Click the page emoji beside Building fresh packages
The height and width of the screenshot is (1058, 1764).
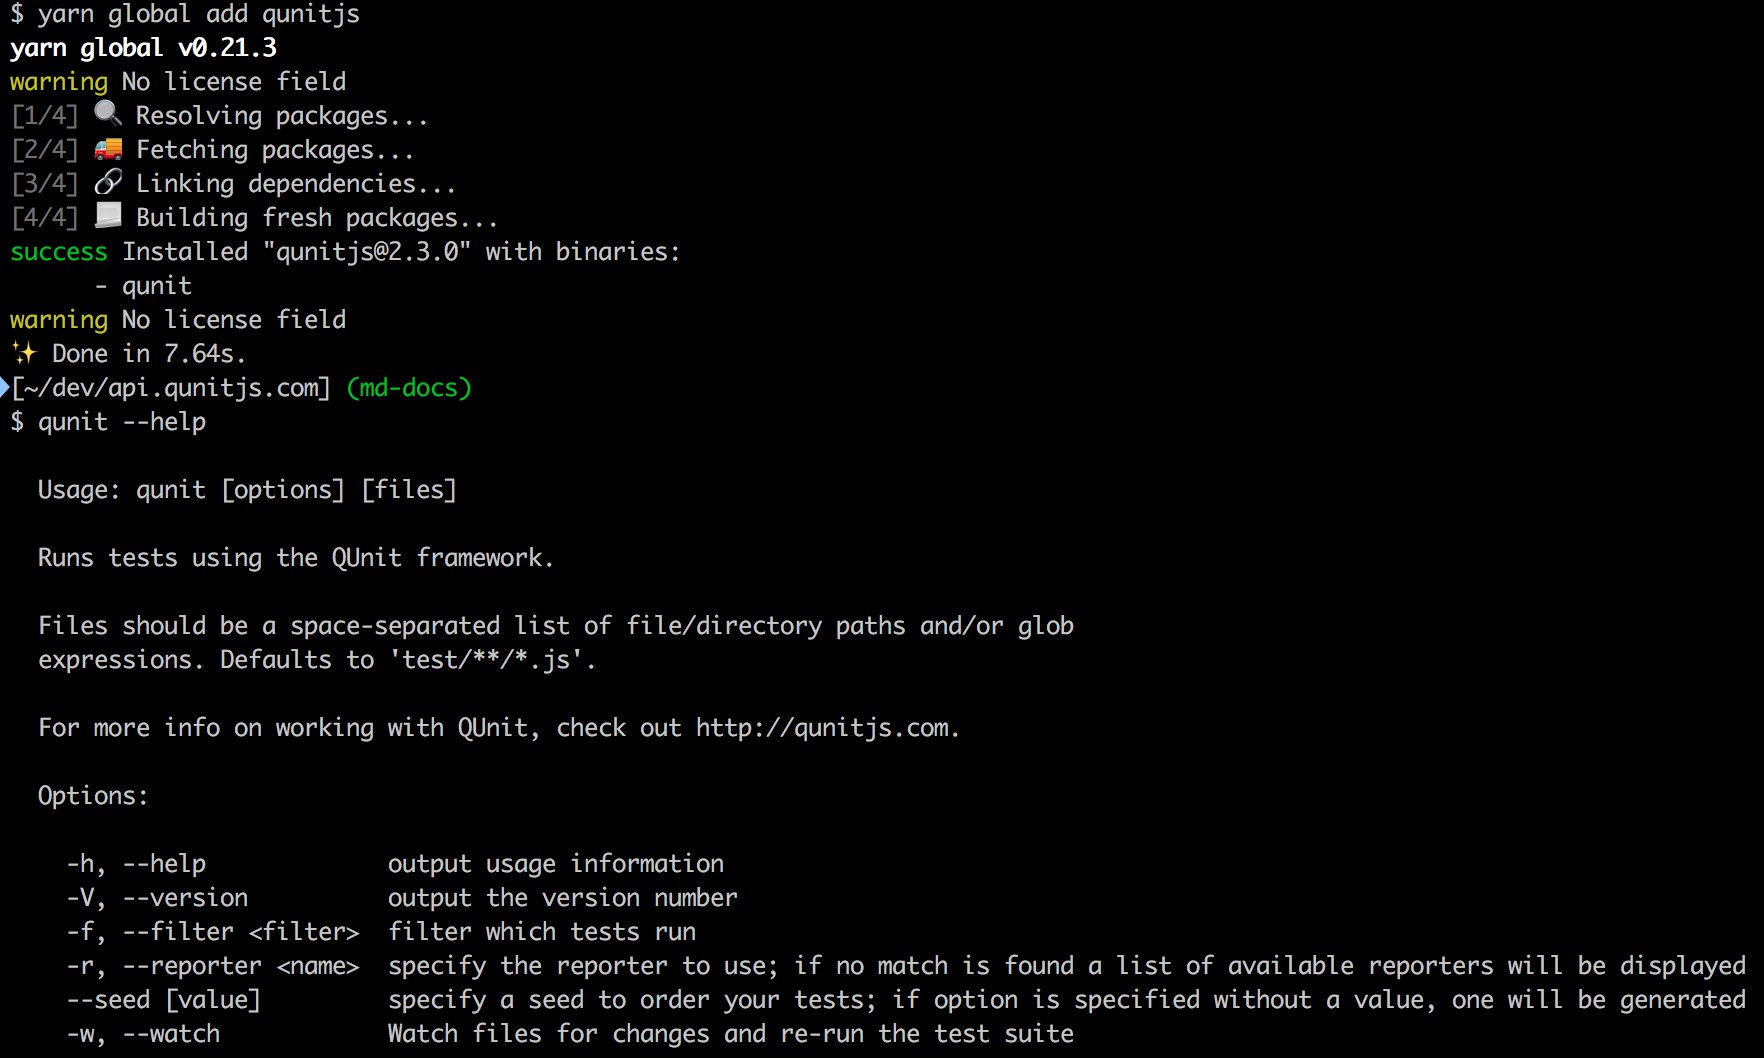[x=108, y=216]
